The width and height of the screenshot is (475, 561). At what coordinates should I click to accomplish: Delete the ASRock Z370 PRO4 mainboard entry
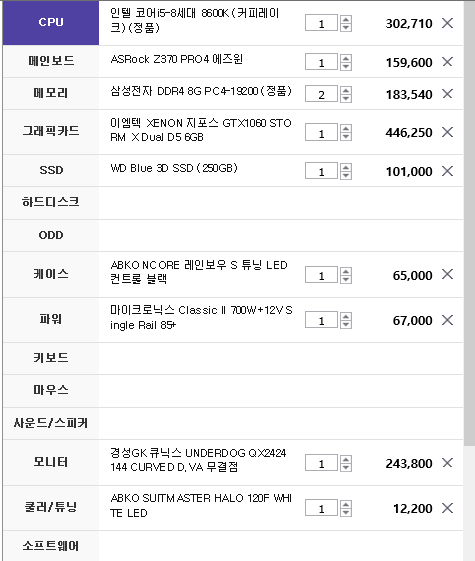[x=447, y=62]
